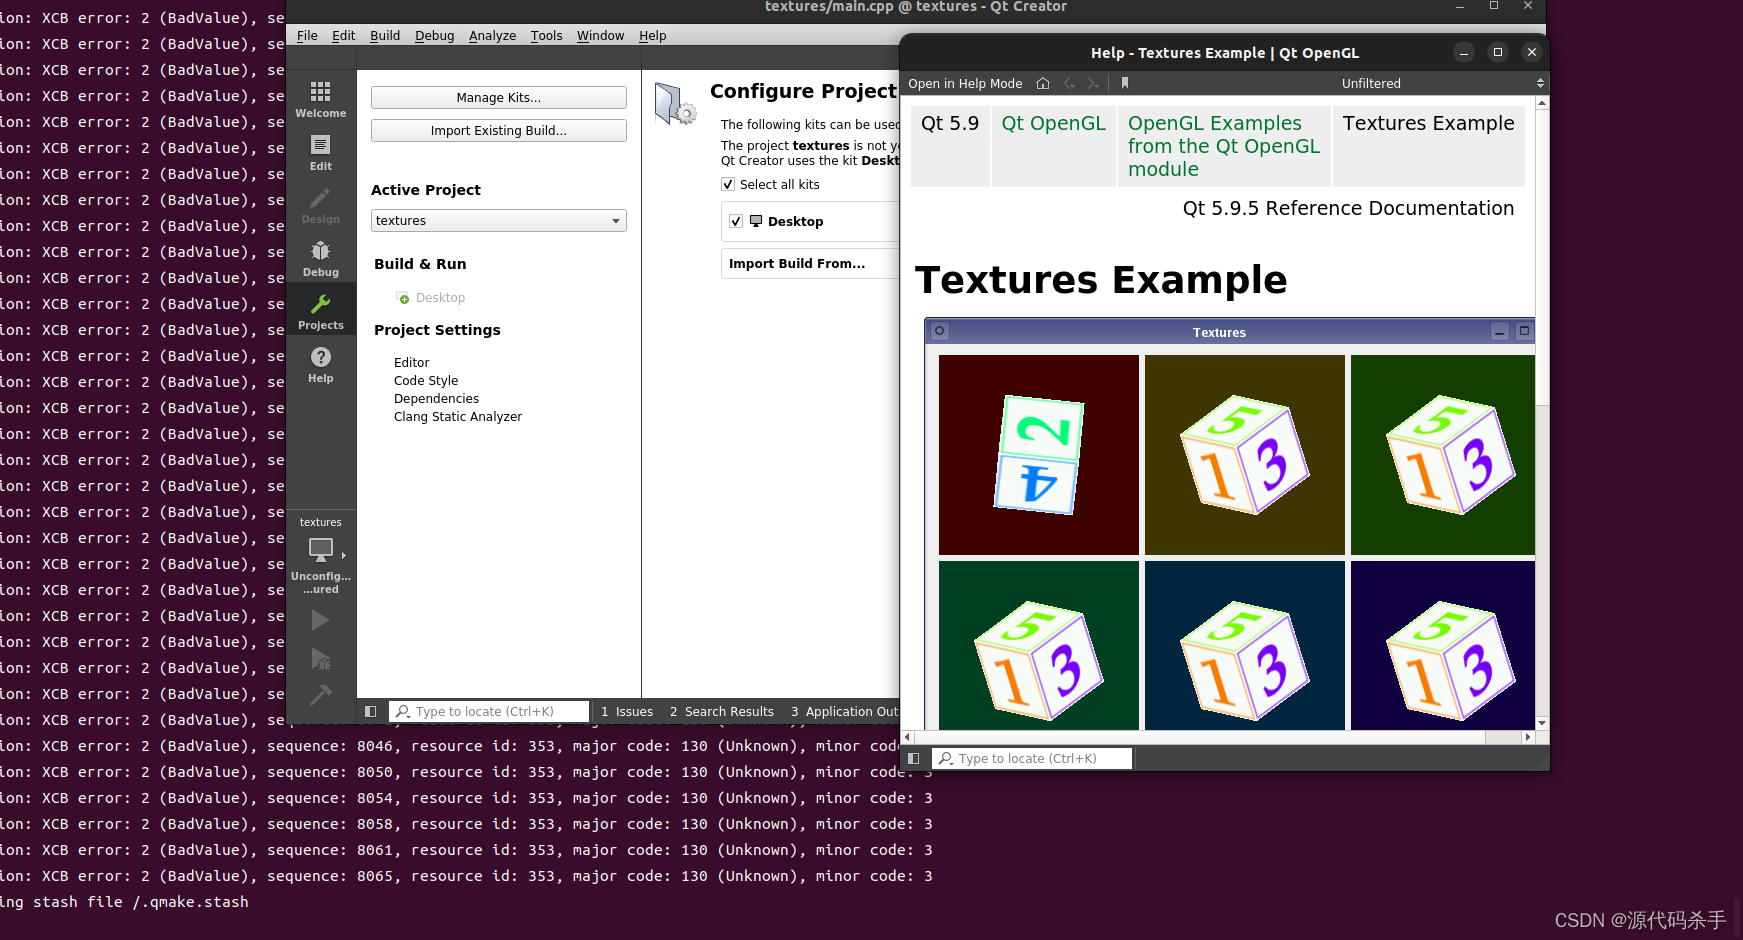Open the File menu
Viewport: 1743px width, 940px height.
(x=307, y=35)
